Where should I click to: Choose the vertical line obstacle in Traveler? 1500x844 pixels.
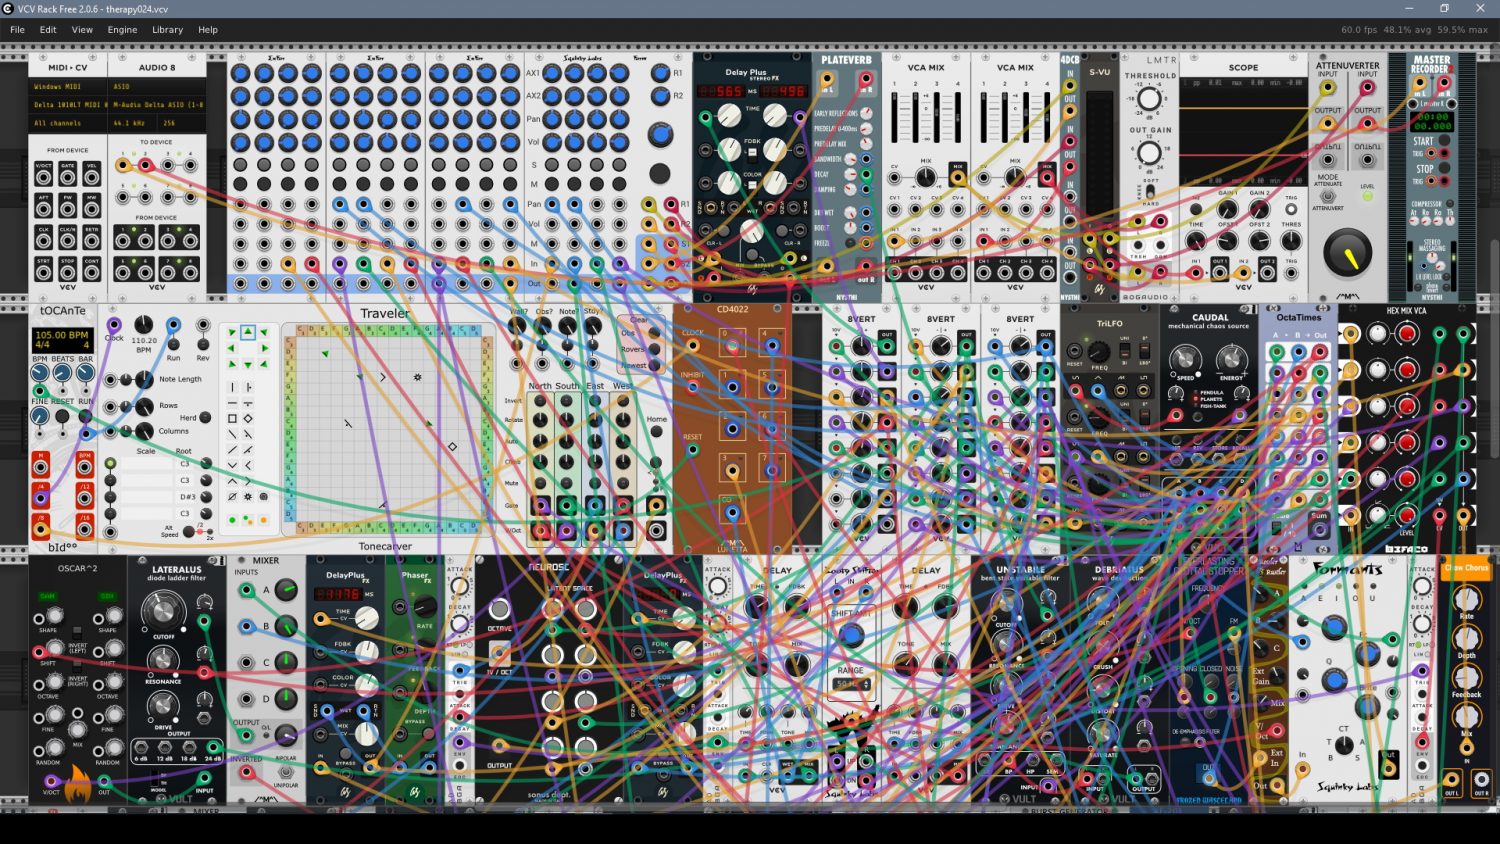click(232, 386)
